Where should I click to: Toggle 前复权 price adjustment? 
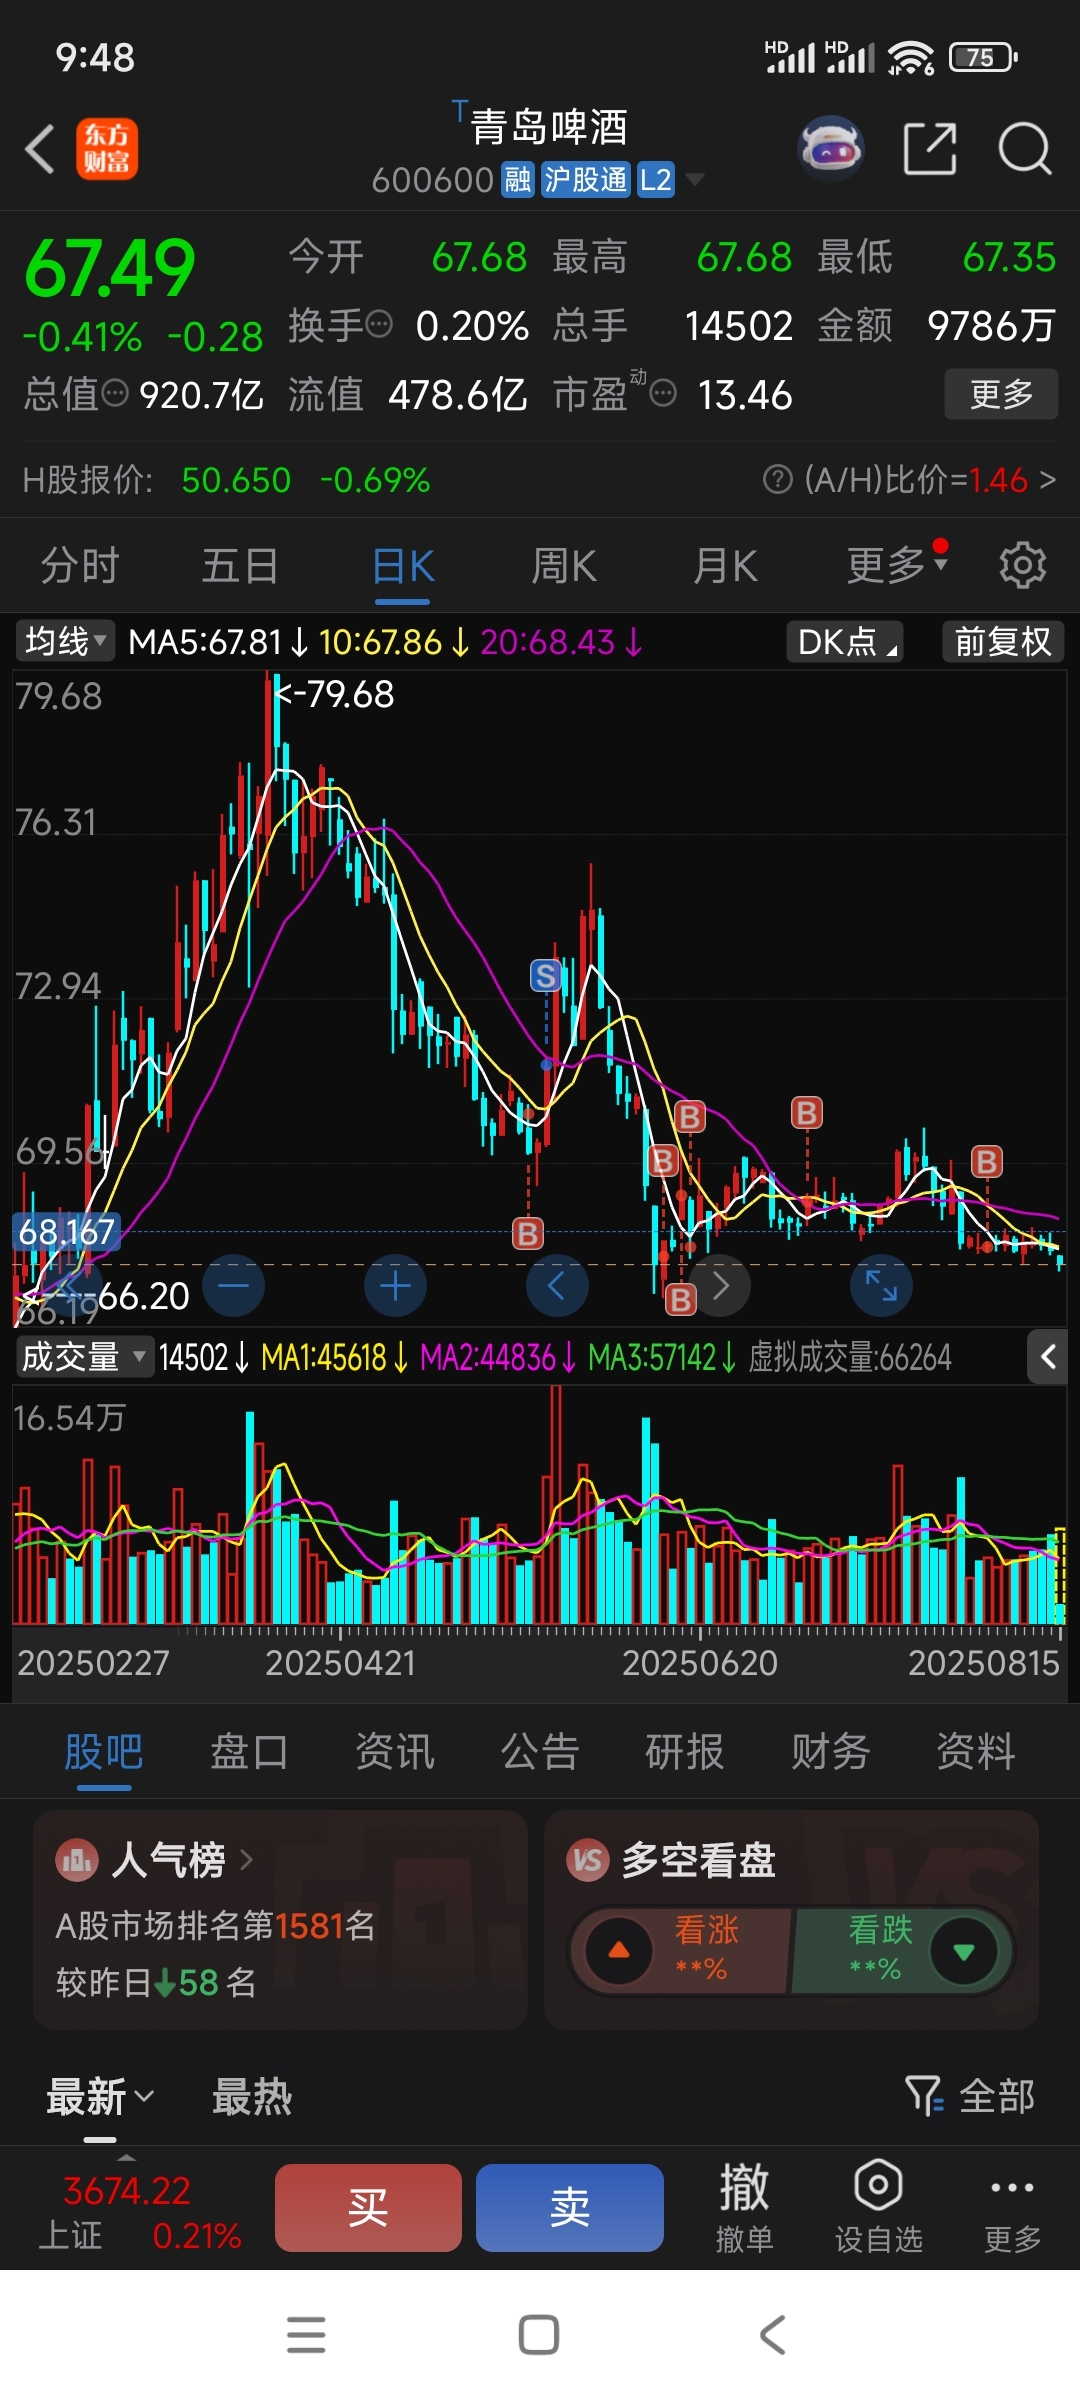coord(1003,641)
